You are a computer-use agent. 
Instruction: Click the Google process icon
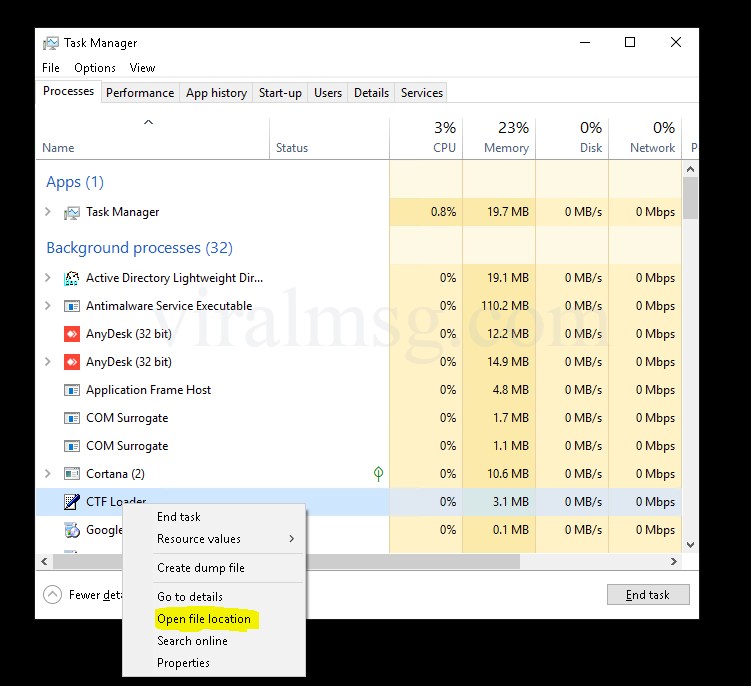(x=72, y=530)
